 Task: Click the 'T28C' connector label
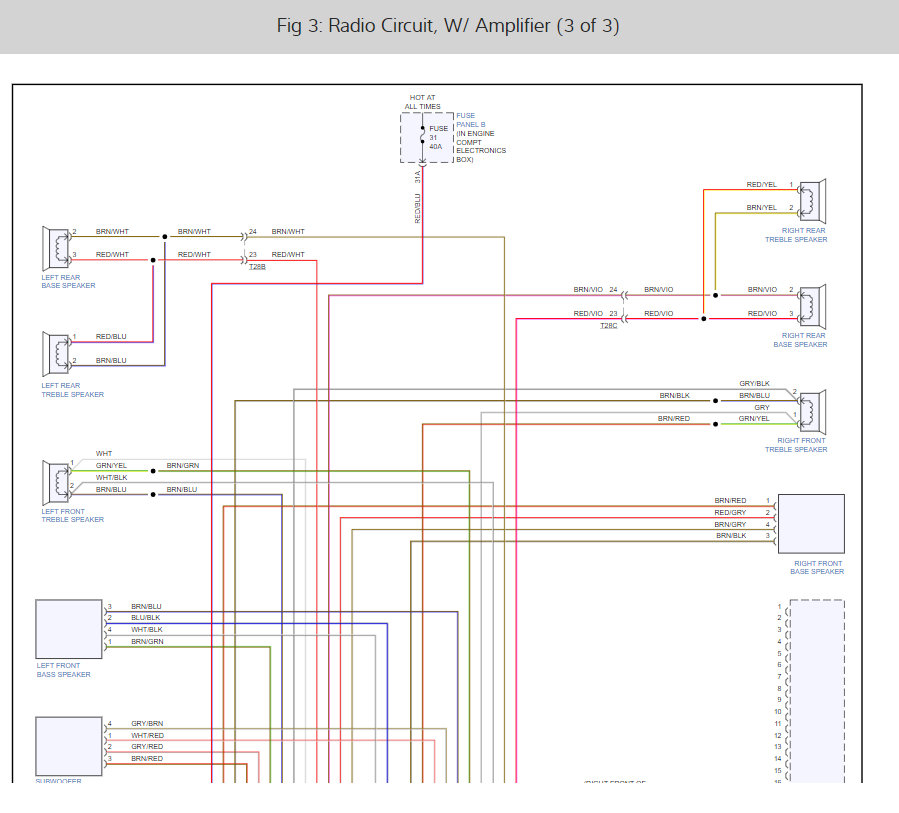(x=608, y=326)
